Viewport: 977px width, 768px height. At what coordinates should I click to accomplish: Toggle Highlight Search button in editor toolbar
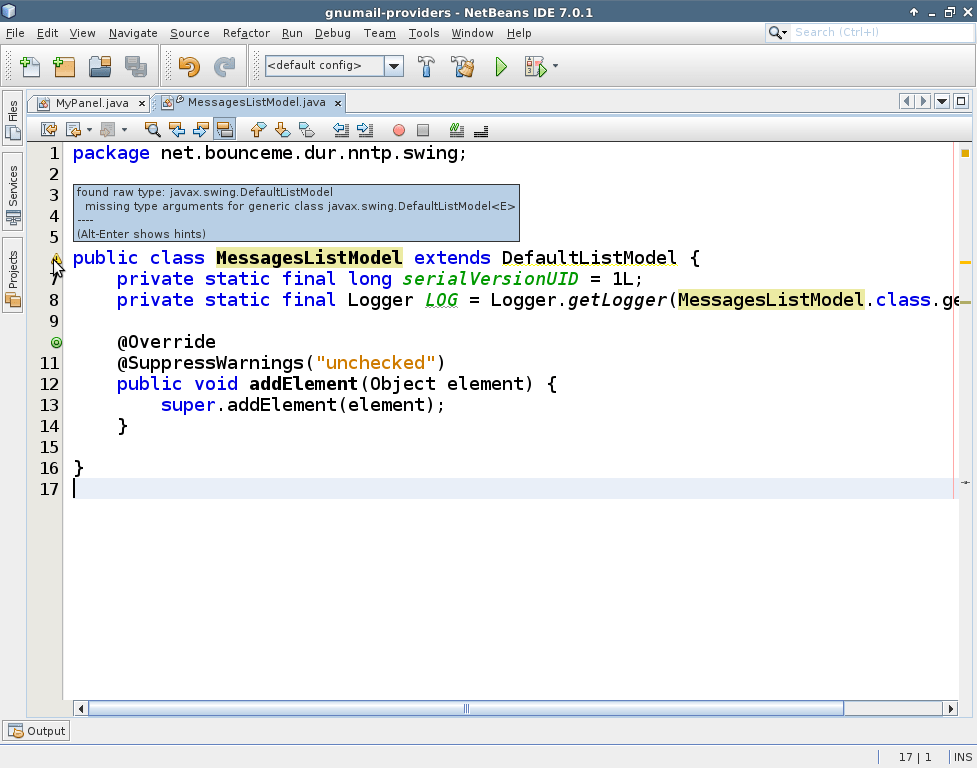(x=224, y=129)
